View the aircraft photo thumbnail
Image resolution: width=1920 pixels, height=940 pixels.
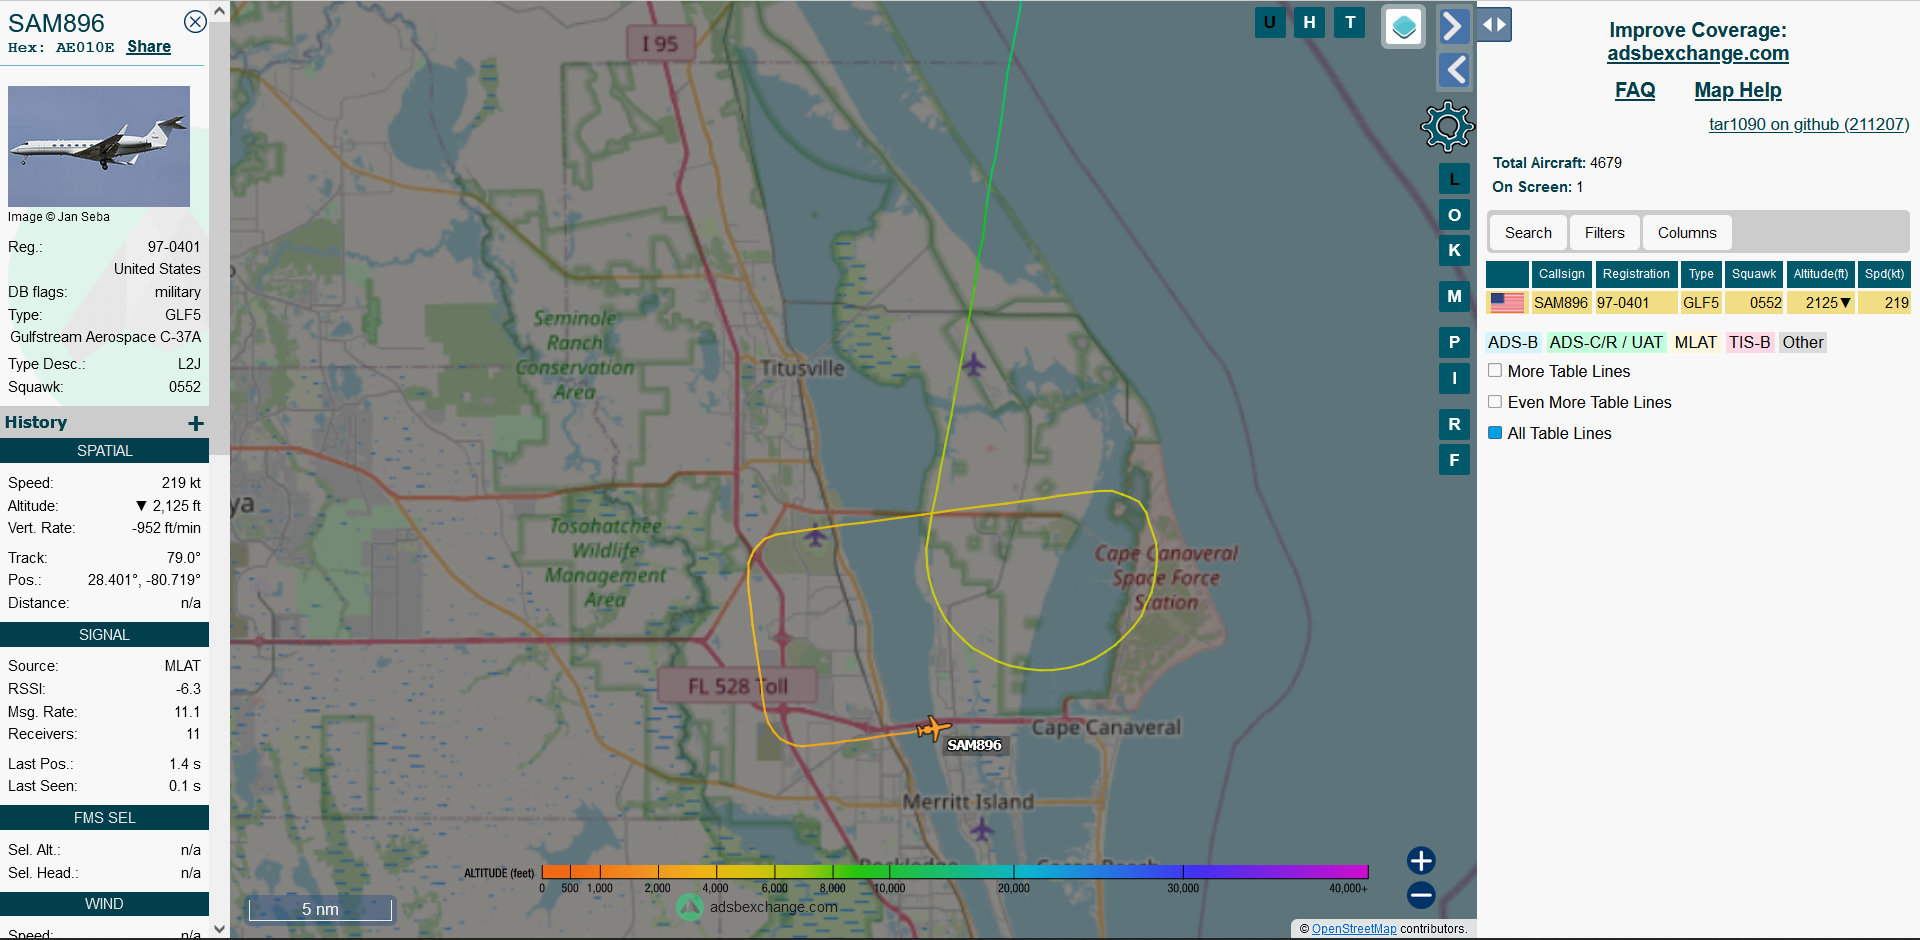[99, 146]
